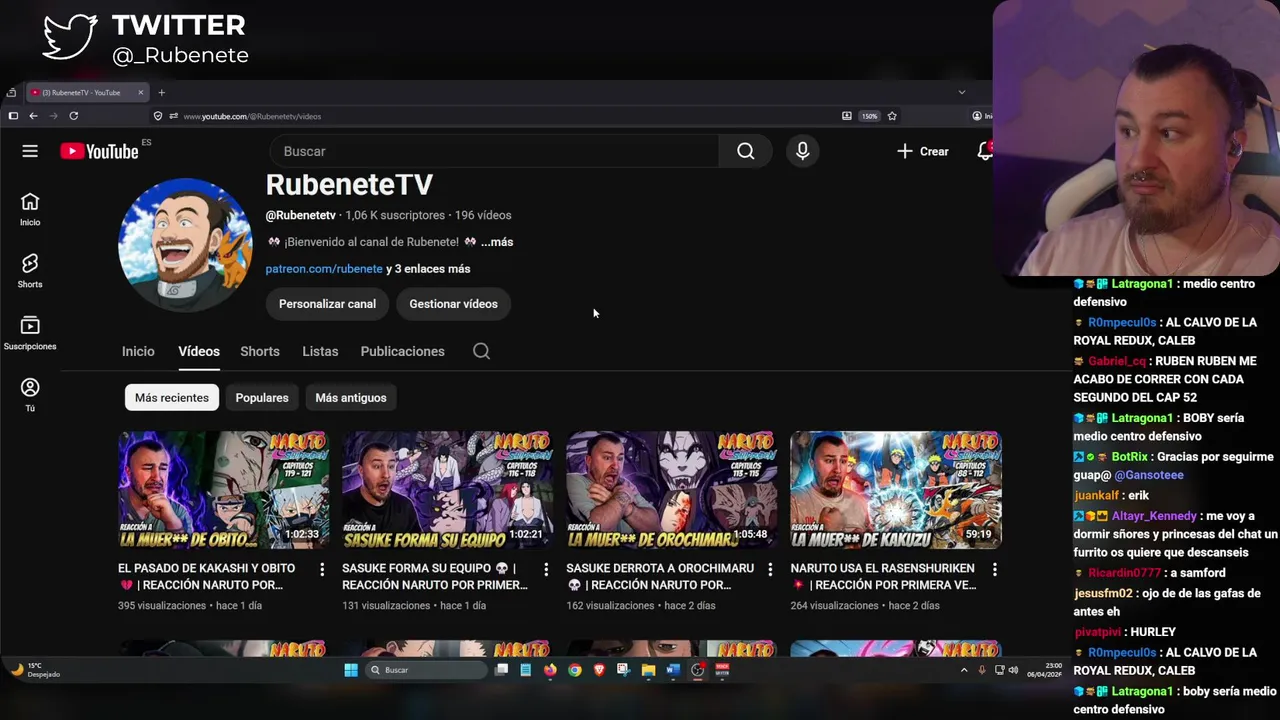Open Shorts in the left sidebar
Image resolution: width=1280 pixels, height=720 pixels.
30,271
